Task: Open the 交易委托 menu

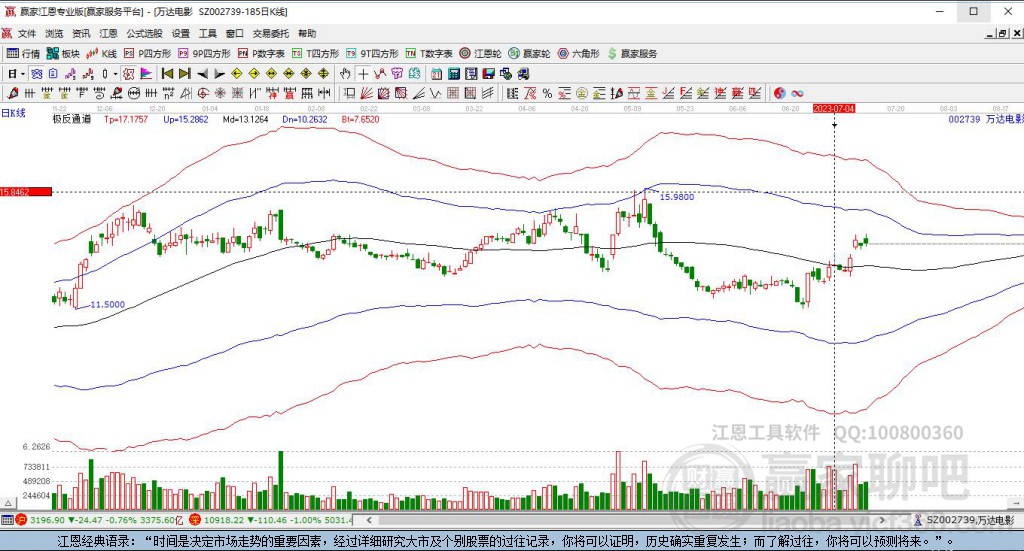Action: [270, 33]
